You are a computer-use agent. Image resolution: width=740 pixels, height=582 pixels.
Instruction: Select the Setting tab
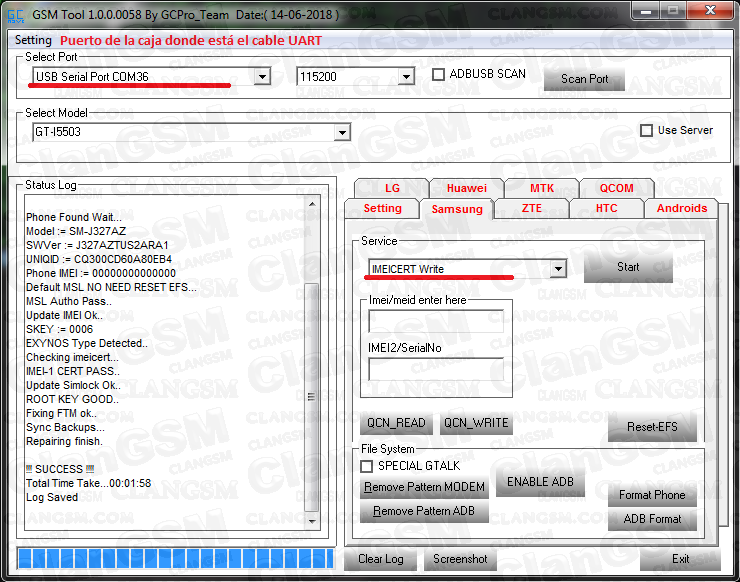click(382, 208)
